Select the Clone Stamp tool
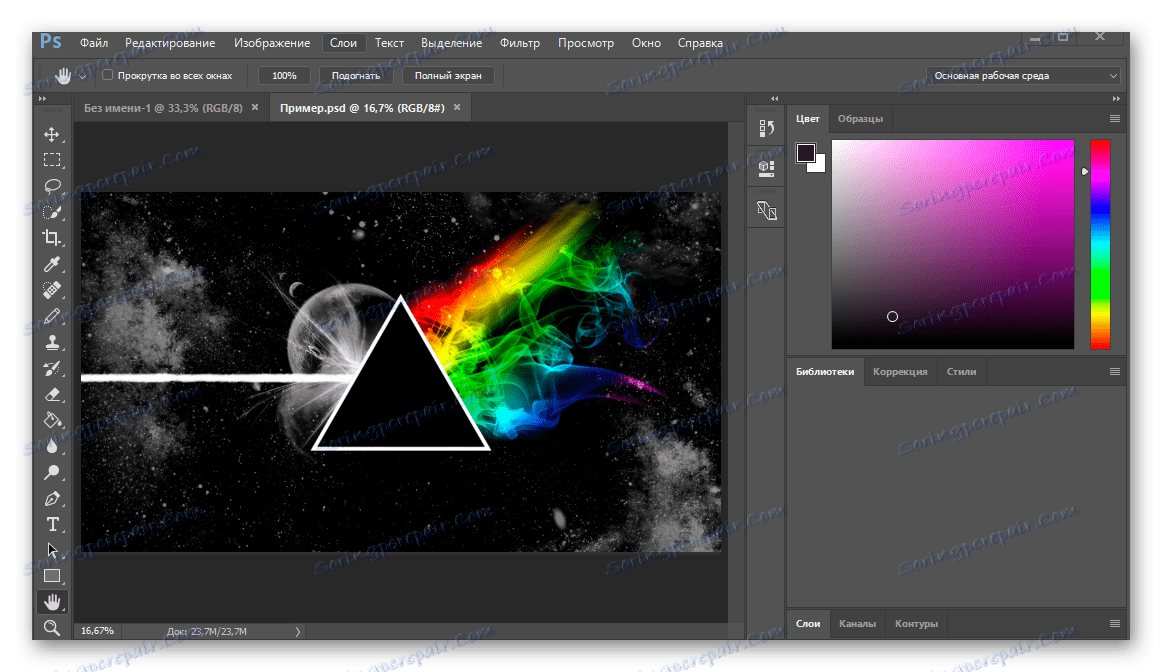Viewport: 1162px width, 672px height. (52, 342)
